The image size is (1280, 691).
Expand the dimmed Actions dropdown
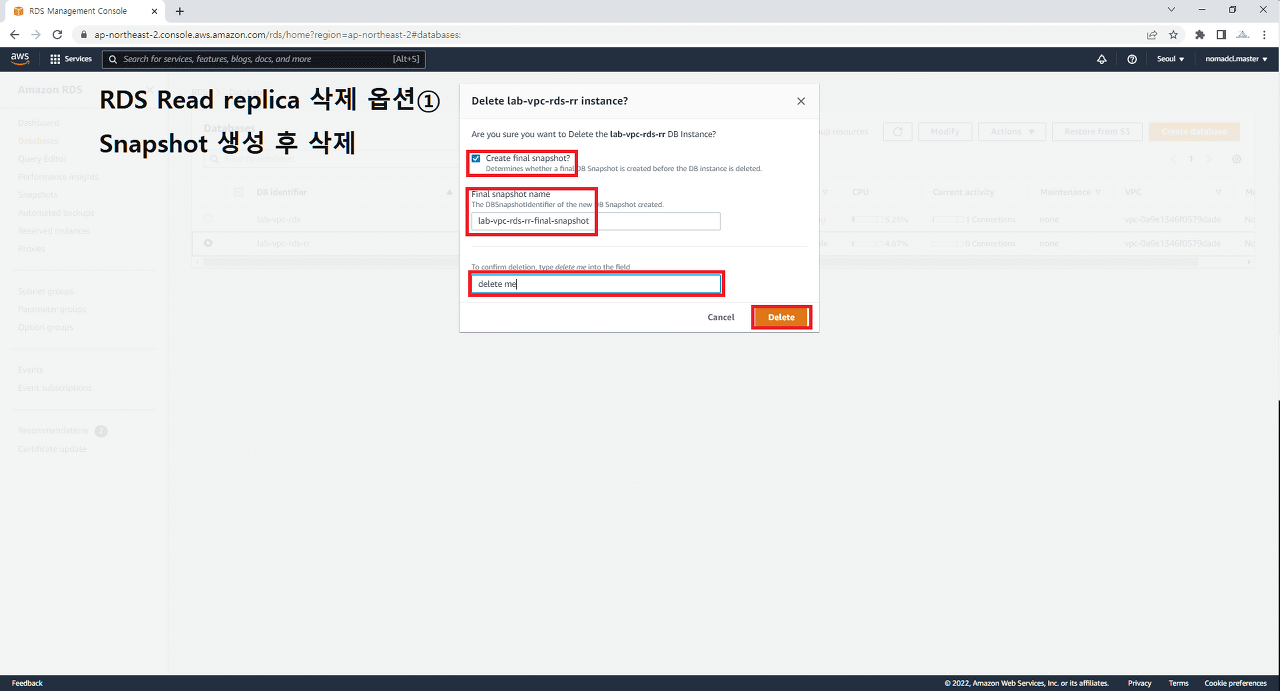[x=1012, y=131]
